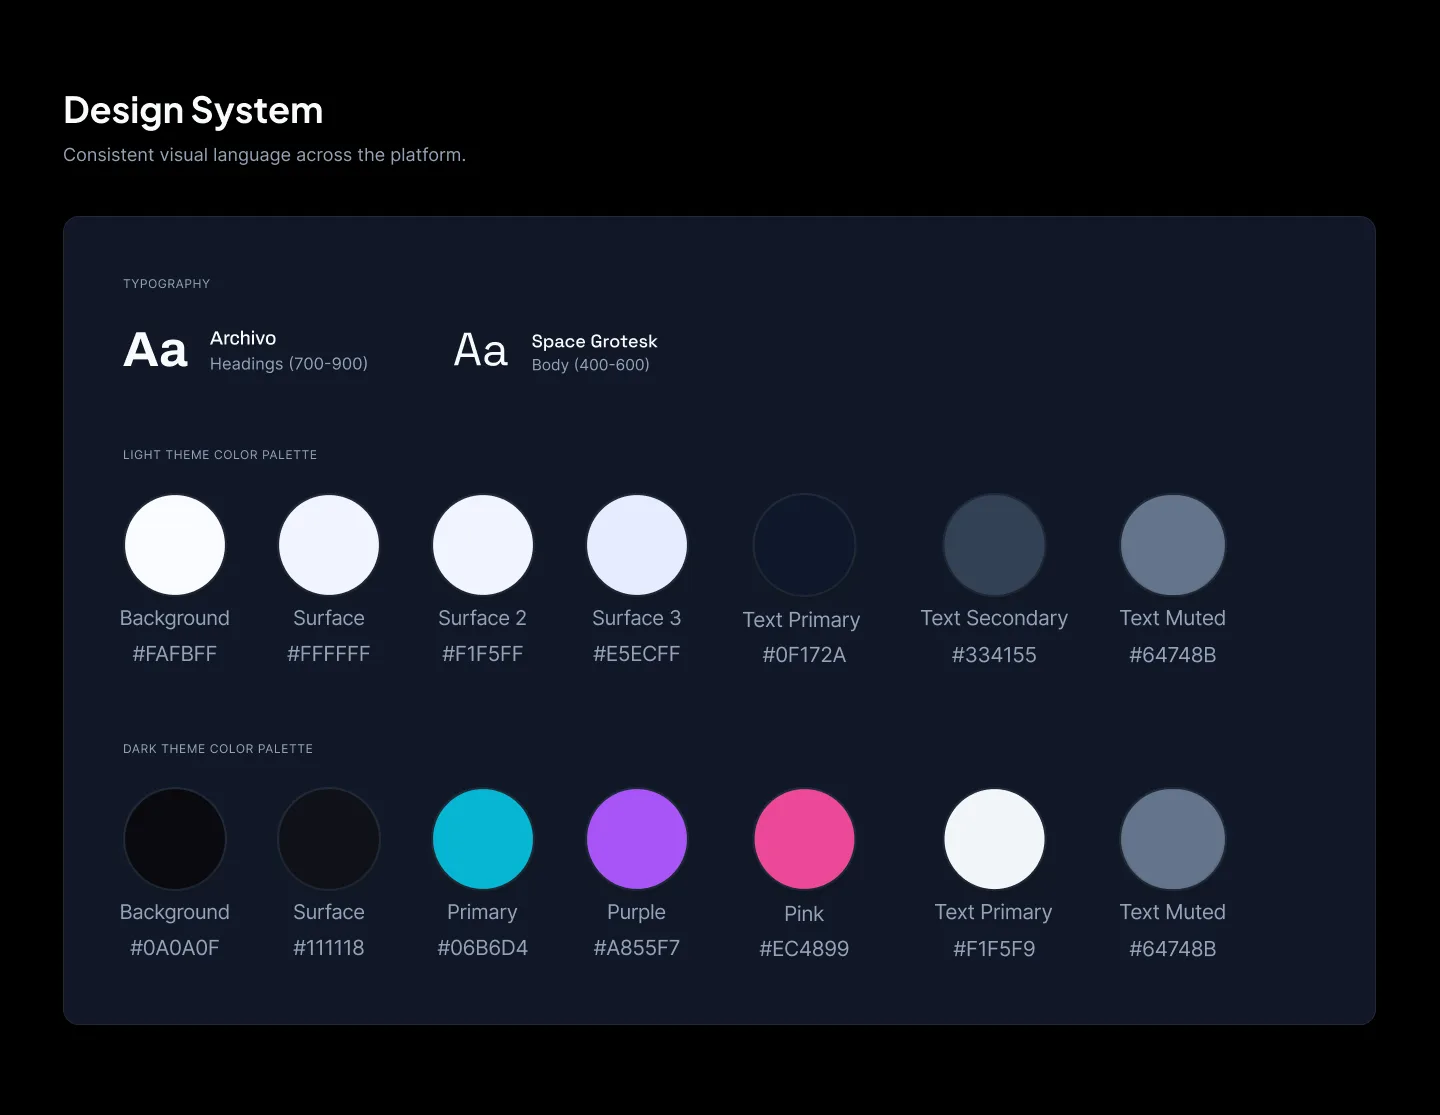Screen dimensions: 1440x1115
Task: Pick the dark theme Text Muted swatch
Action: (1173, 839)
